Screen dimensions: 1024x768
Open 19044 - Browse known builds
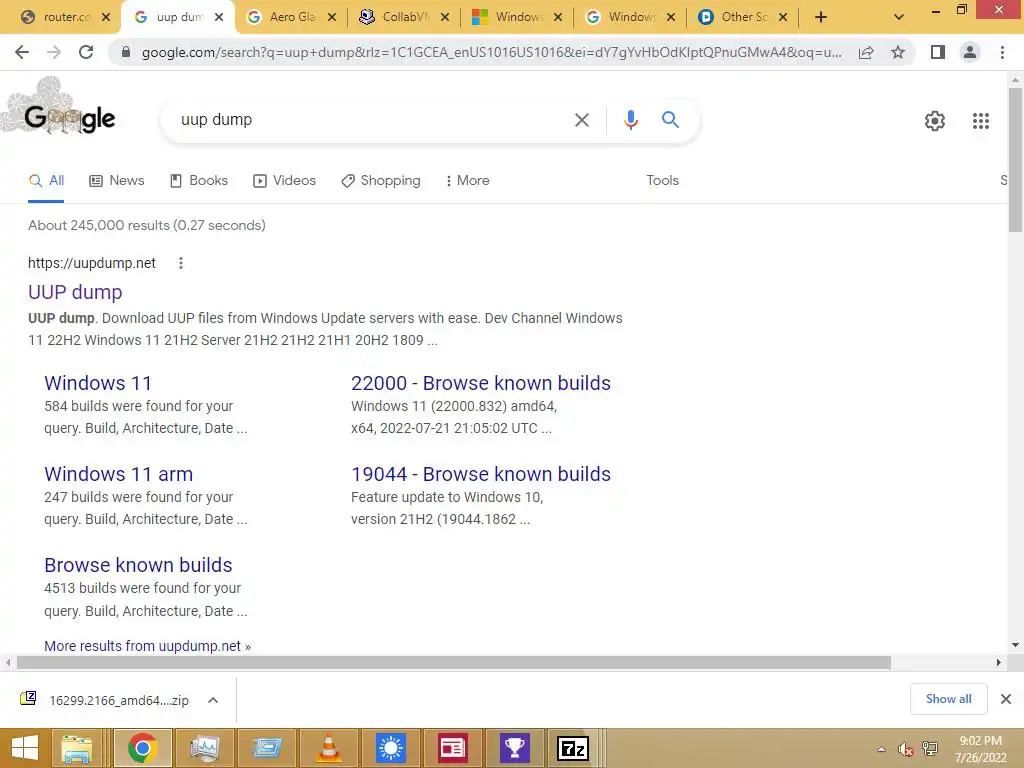point(481,474)
